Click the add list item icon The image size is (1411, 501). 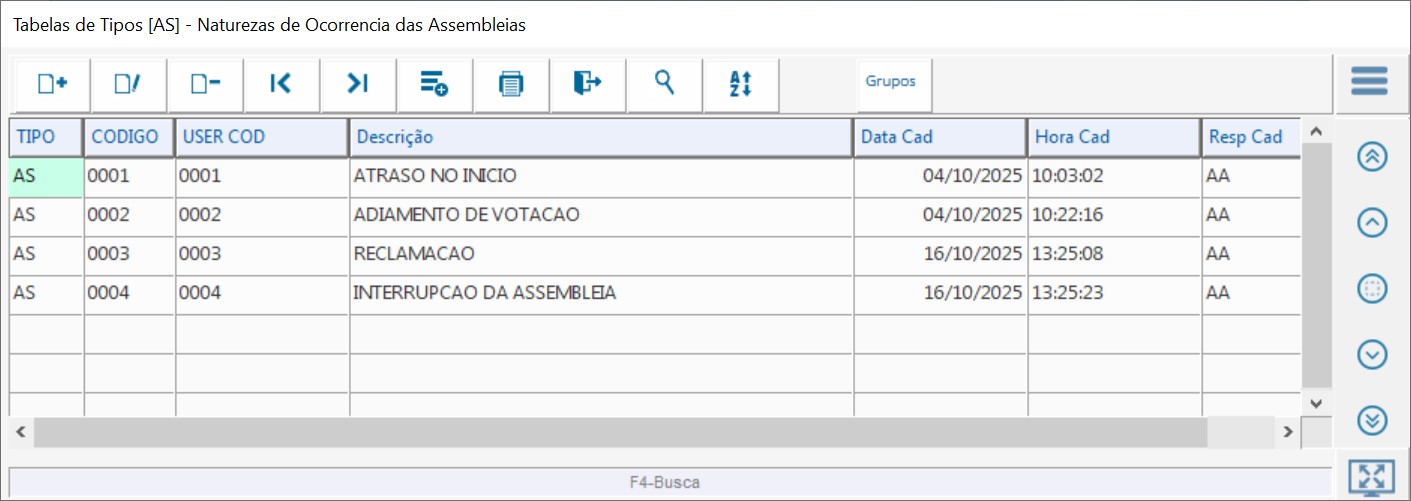(434, 84)
